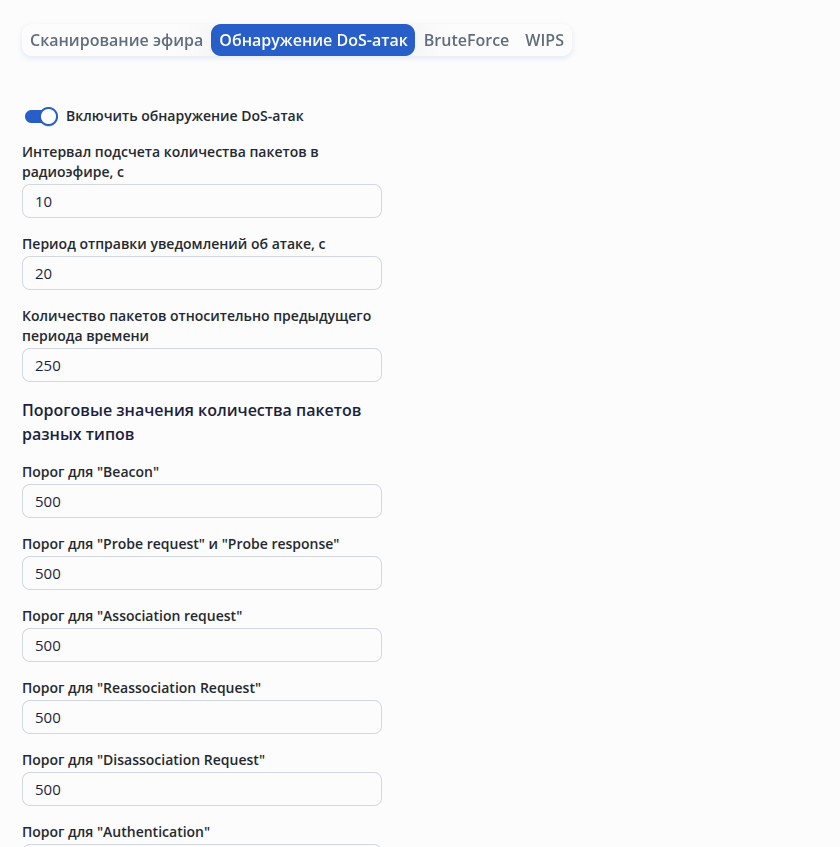Open the BruteForce tab
840x847 pixels.
(466, 41)
